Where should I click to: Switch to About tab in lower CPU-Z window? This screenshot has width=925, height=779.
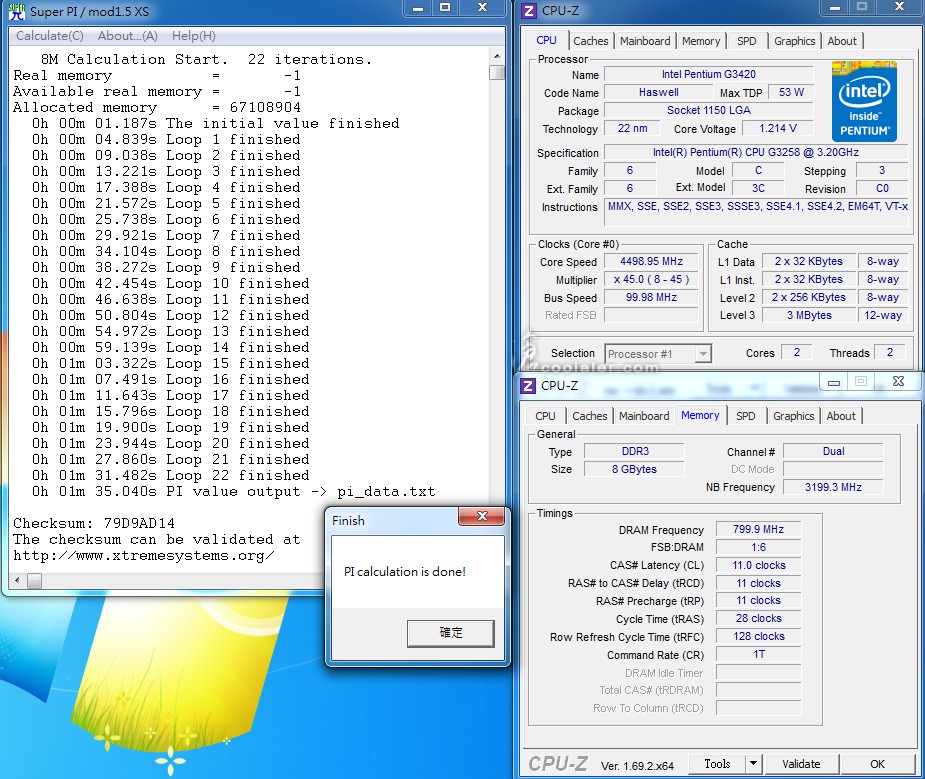coord(841,416)
